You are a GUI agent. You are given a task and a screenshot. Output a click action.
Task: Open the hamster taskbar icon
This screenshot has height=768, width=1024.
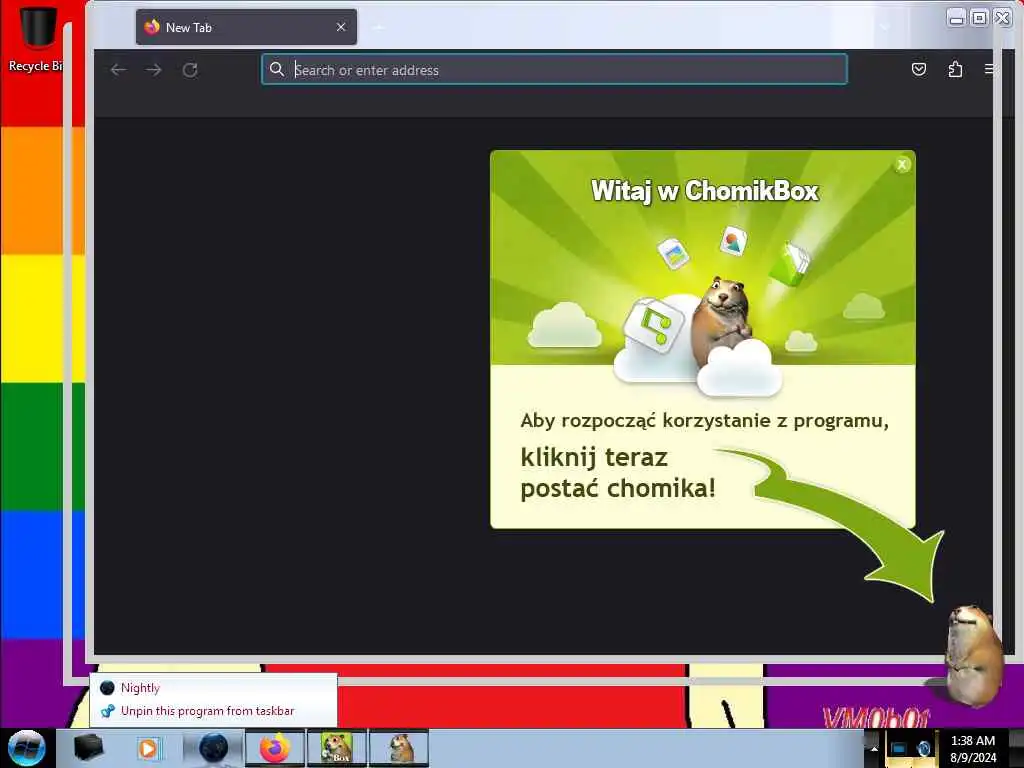point(398,748)
